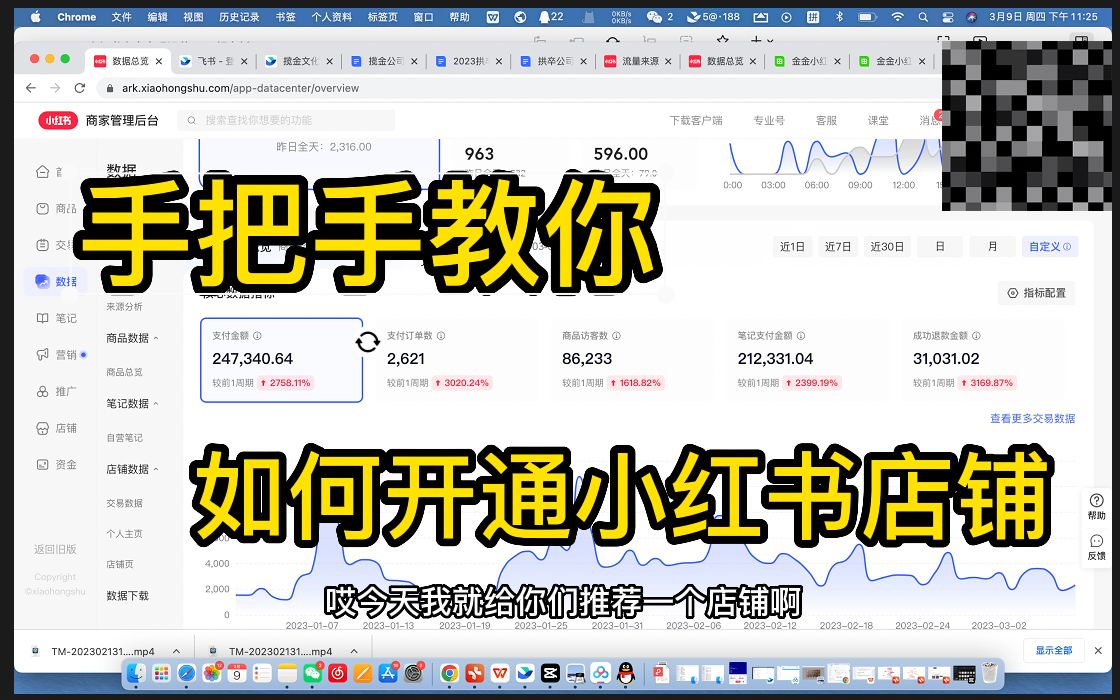Close the 流量来源 browser tab
The width and height of the screenshot is (1120, 700).
668,61
